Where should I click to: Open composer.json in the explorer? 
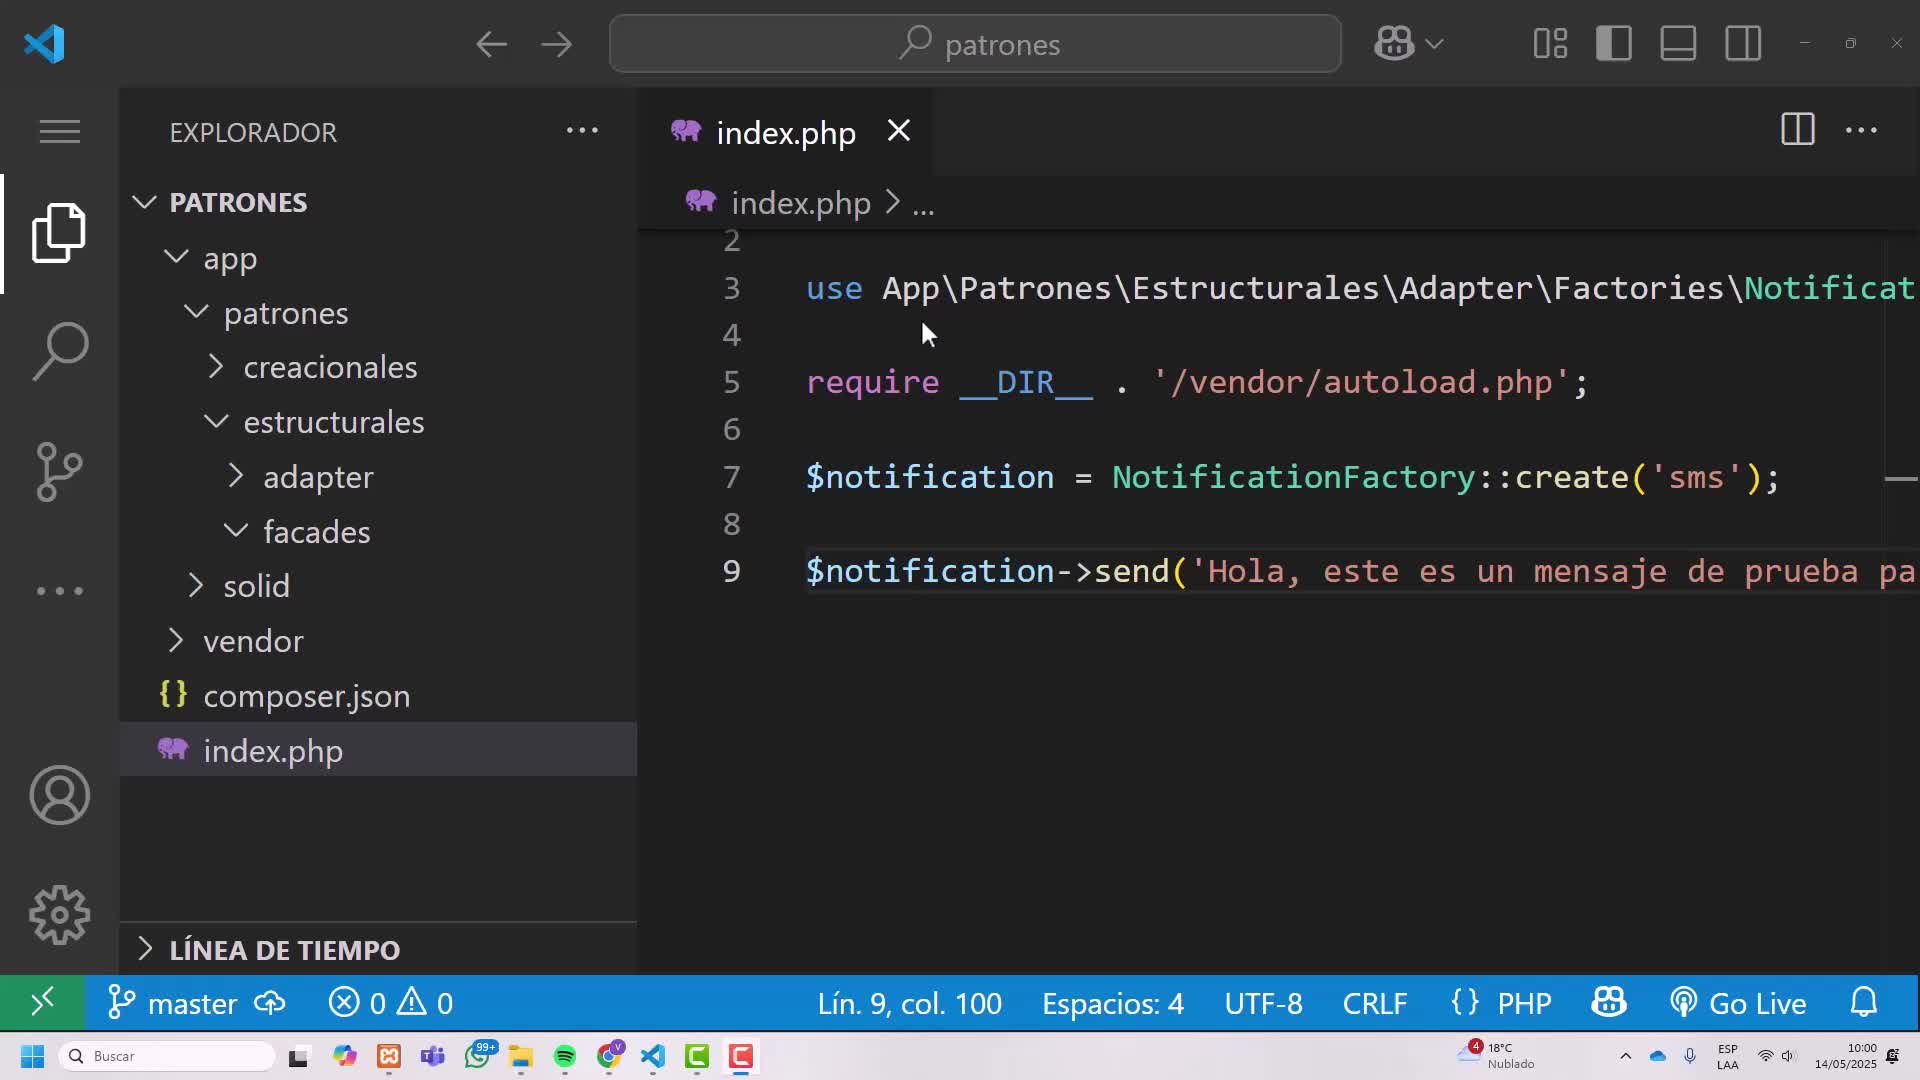pos(378,695)
